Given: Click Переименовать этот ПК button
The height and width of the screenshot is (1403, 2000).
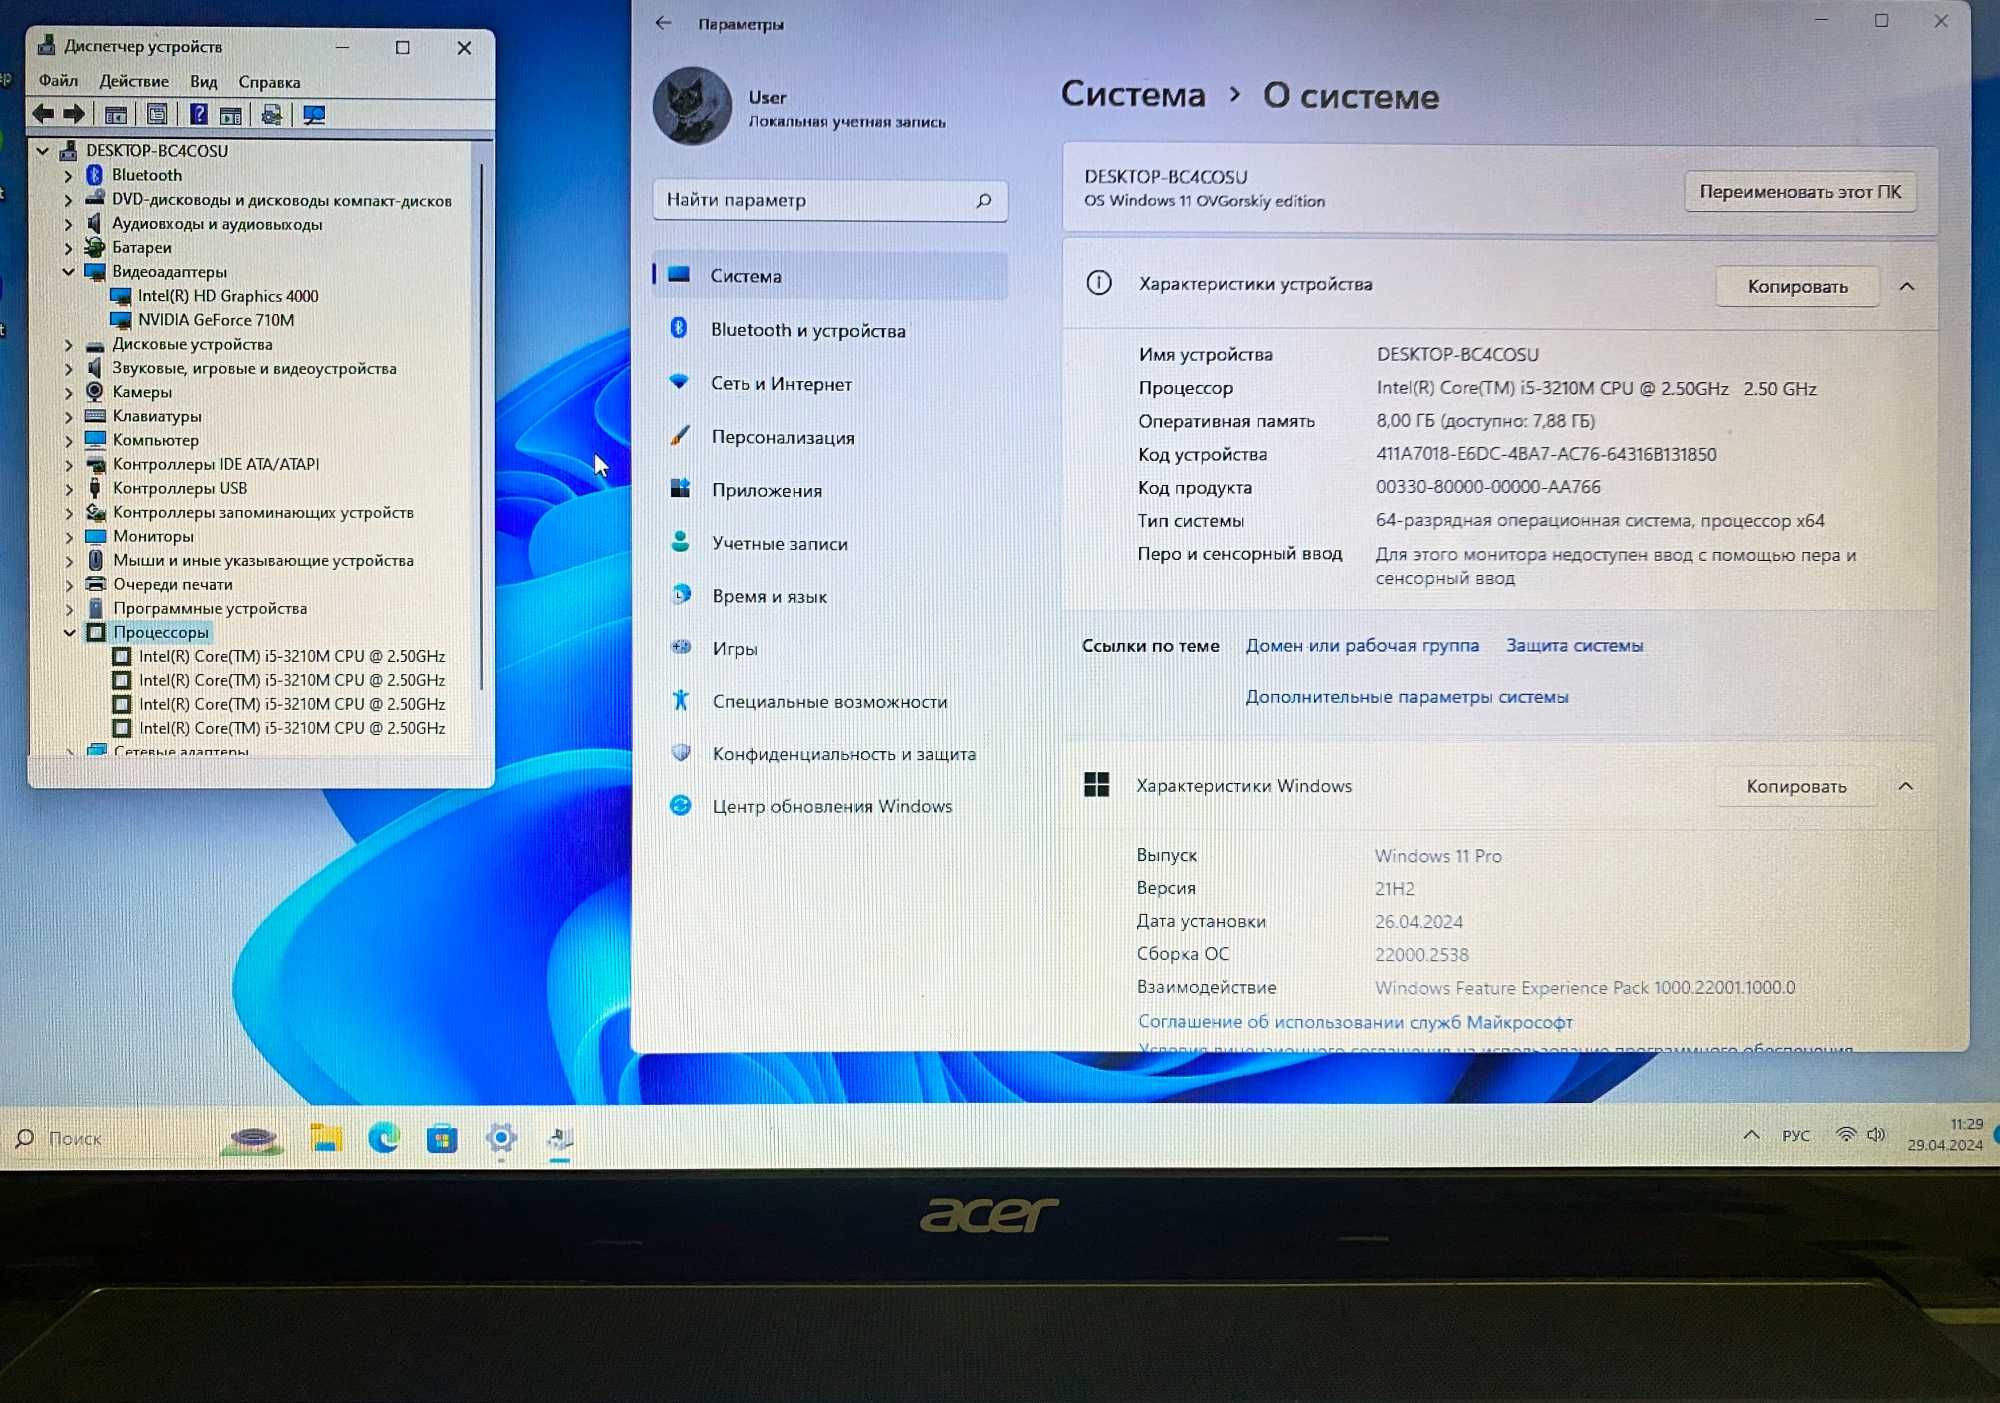Looking at the screenshot, I should (1799, 192).
